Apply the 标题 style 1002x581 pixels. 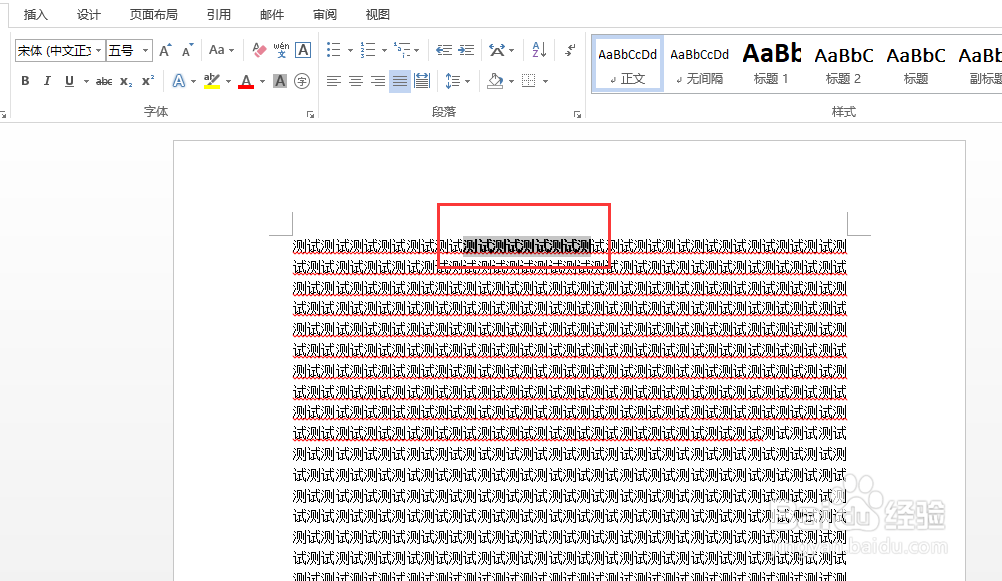click(x=916, y=64)
